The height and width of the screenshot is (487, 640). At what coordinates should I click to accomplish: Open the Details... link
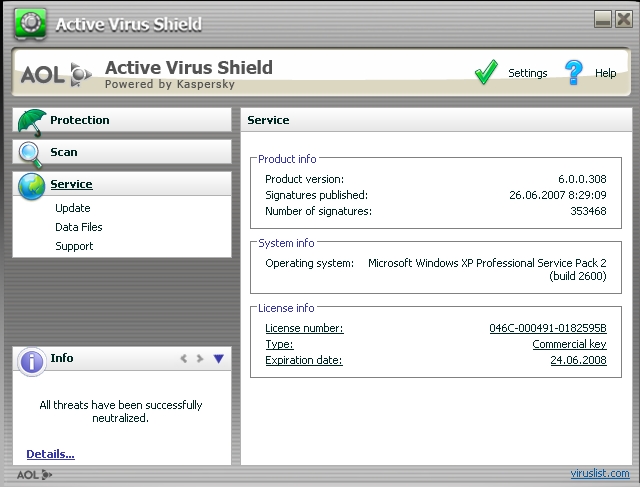(x=50, y=454)
